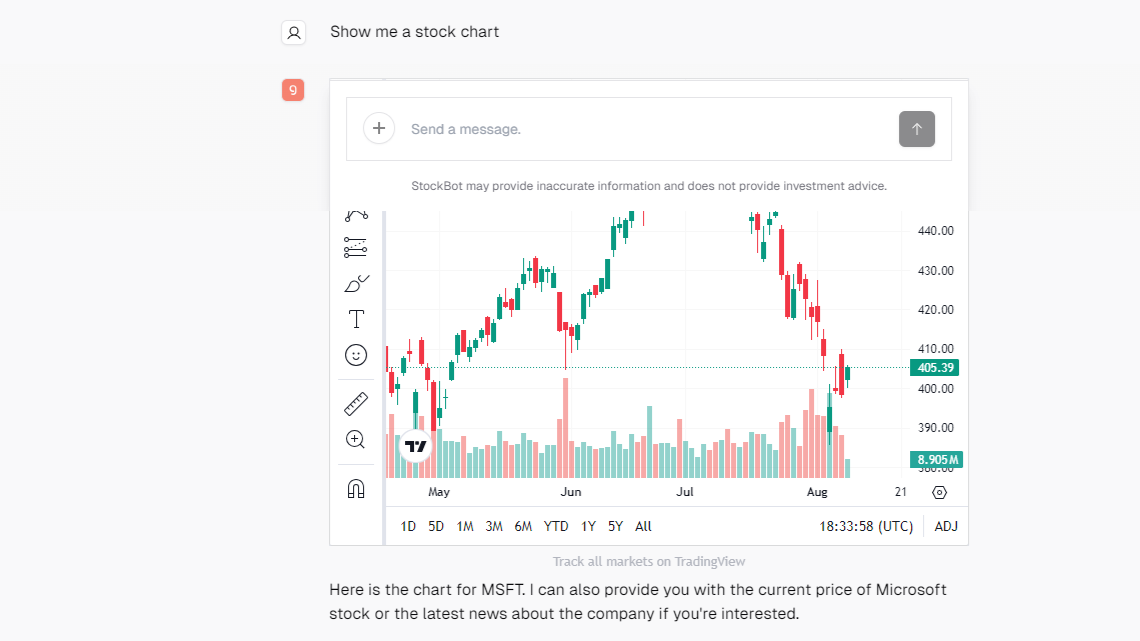Image resolution: width=1140 pixels, height=641 pixels.
Task: Switch chart range to 6M
Action: coord(523,526)
